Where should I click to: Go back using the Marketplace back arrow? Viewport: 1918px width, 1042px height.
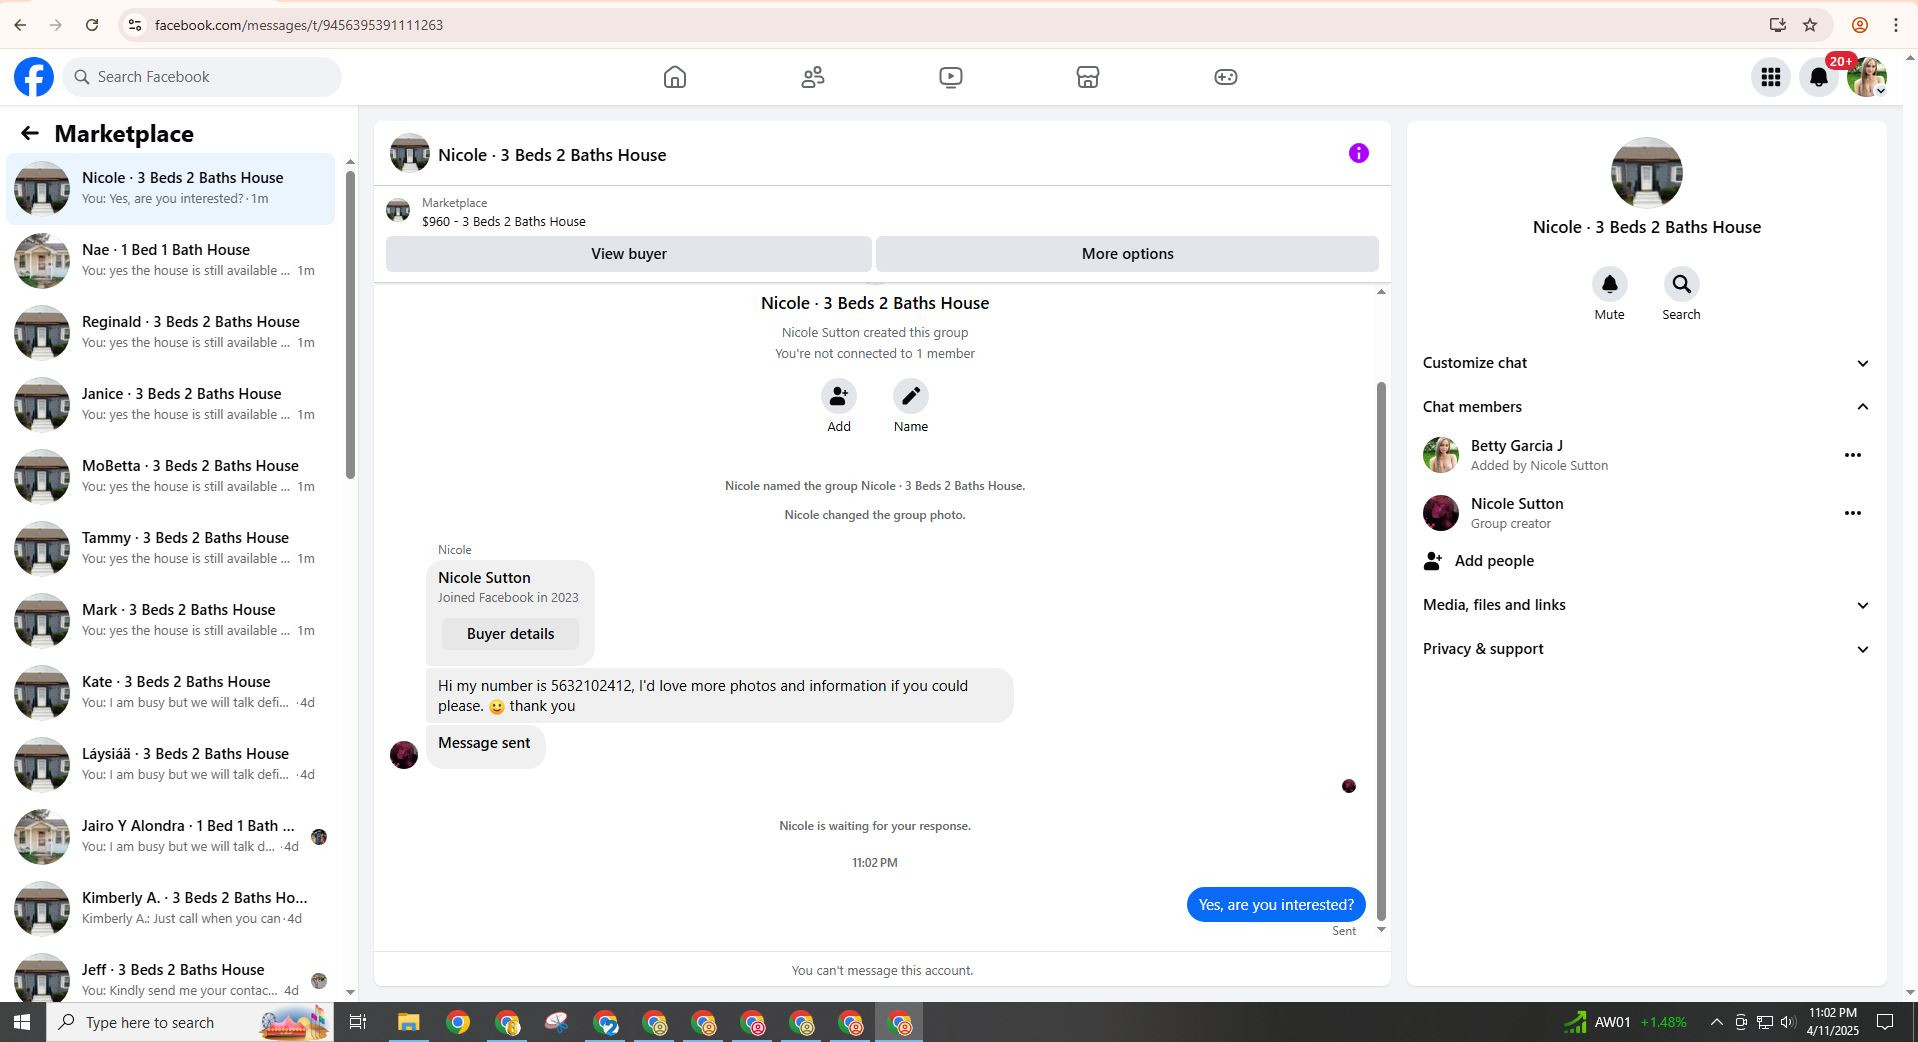point(29,133)
